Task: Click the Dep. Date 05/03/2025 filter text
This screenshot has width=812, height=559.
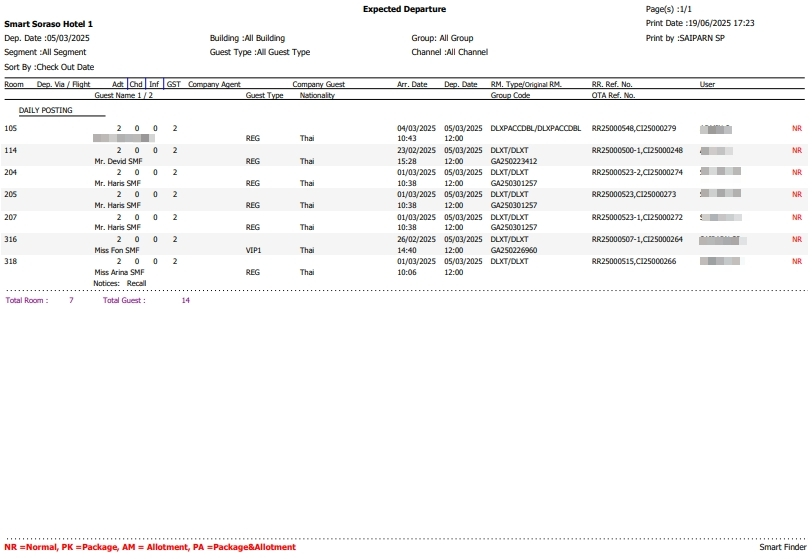Action: point(47,38)
